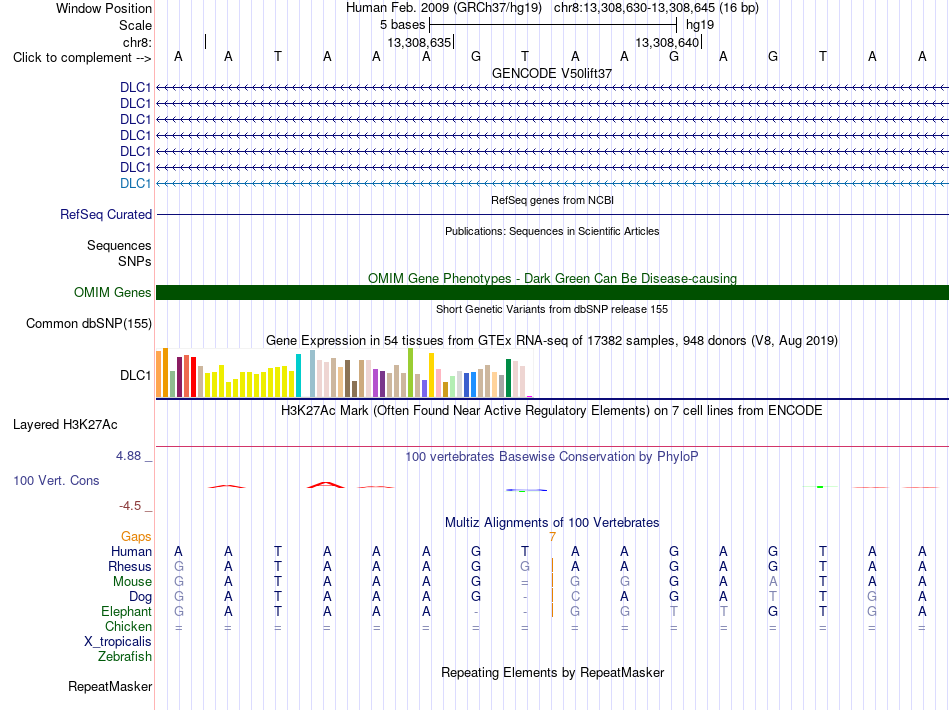This screenshot has height=710, width=950.
Task: Click the 'Click to complement -->' label
Action: click(x=82, y=58)
